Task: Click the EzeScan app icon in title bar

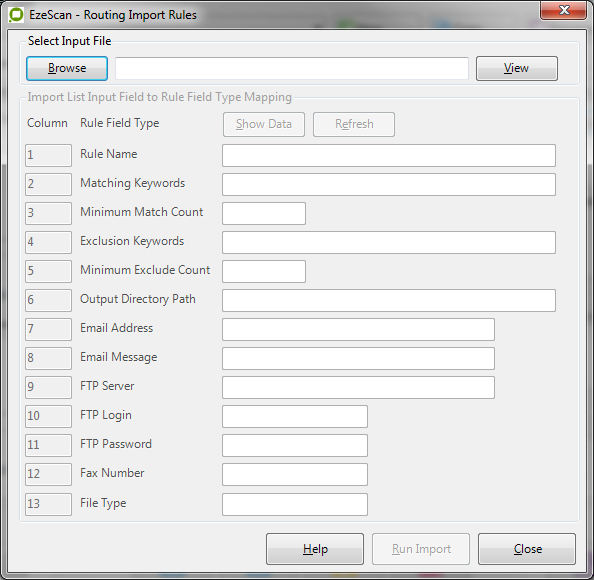Action: (16, 15)
